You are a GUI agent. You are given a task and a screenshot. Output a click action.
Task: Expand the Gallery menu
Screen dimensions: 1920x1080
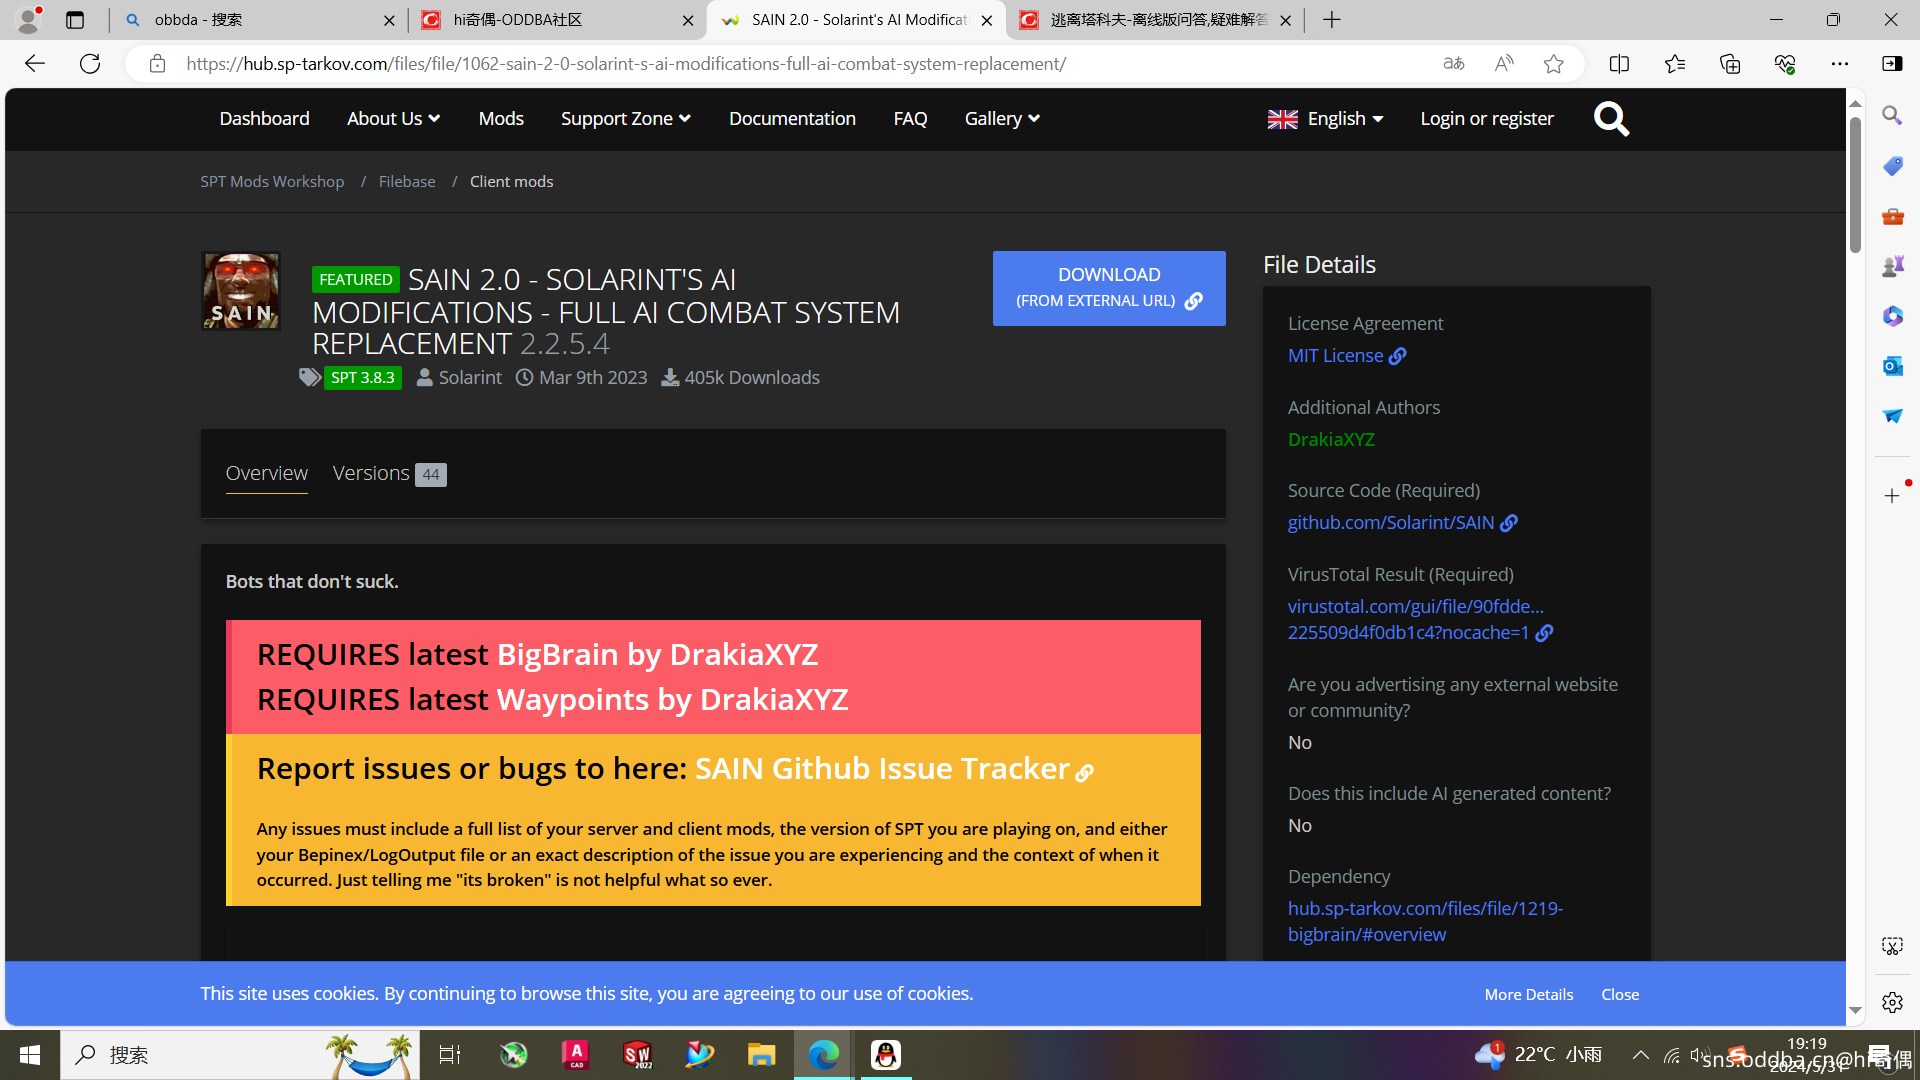[x=1002, y=119]
